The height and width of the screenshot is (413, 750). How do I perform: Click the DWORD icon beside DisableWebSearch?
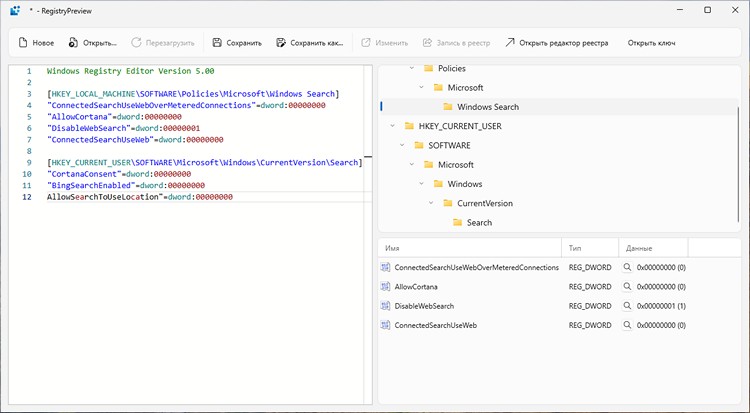coord(385,306)
